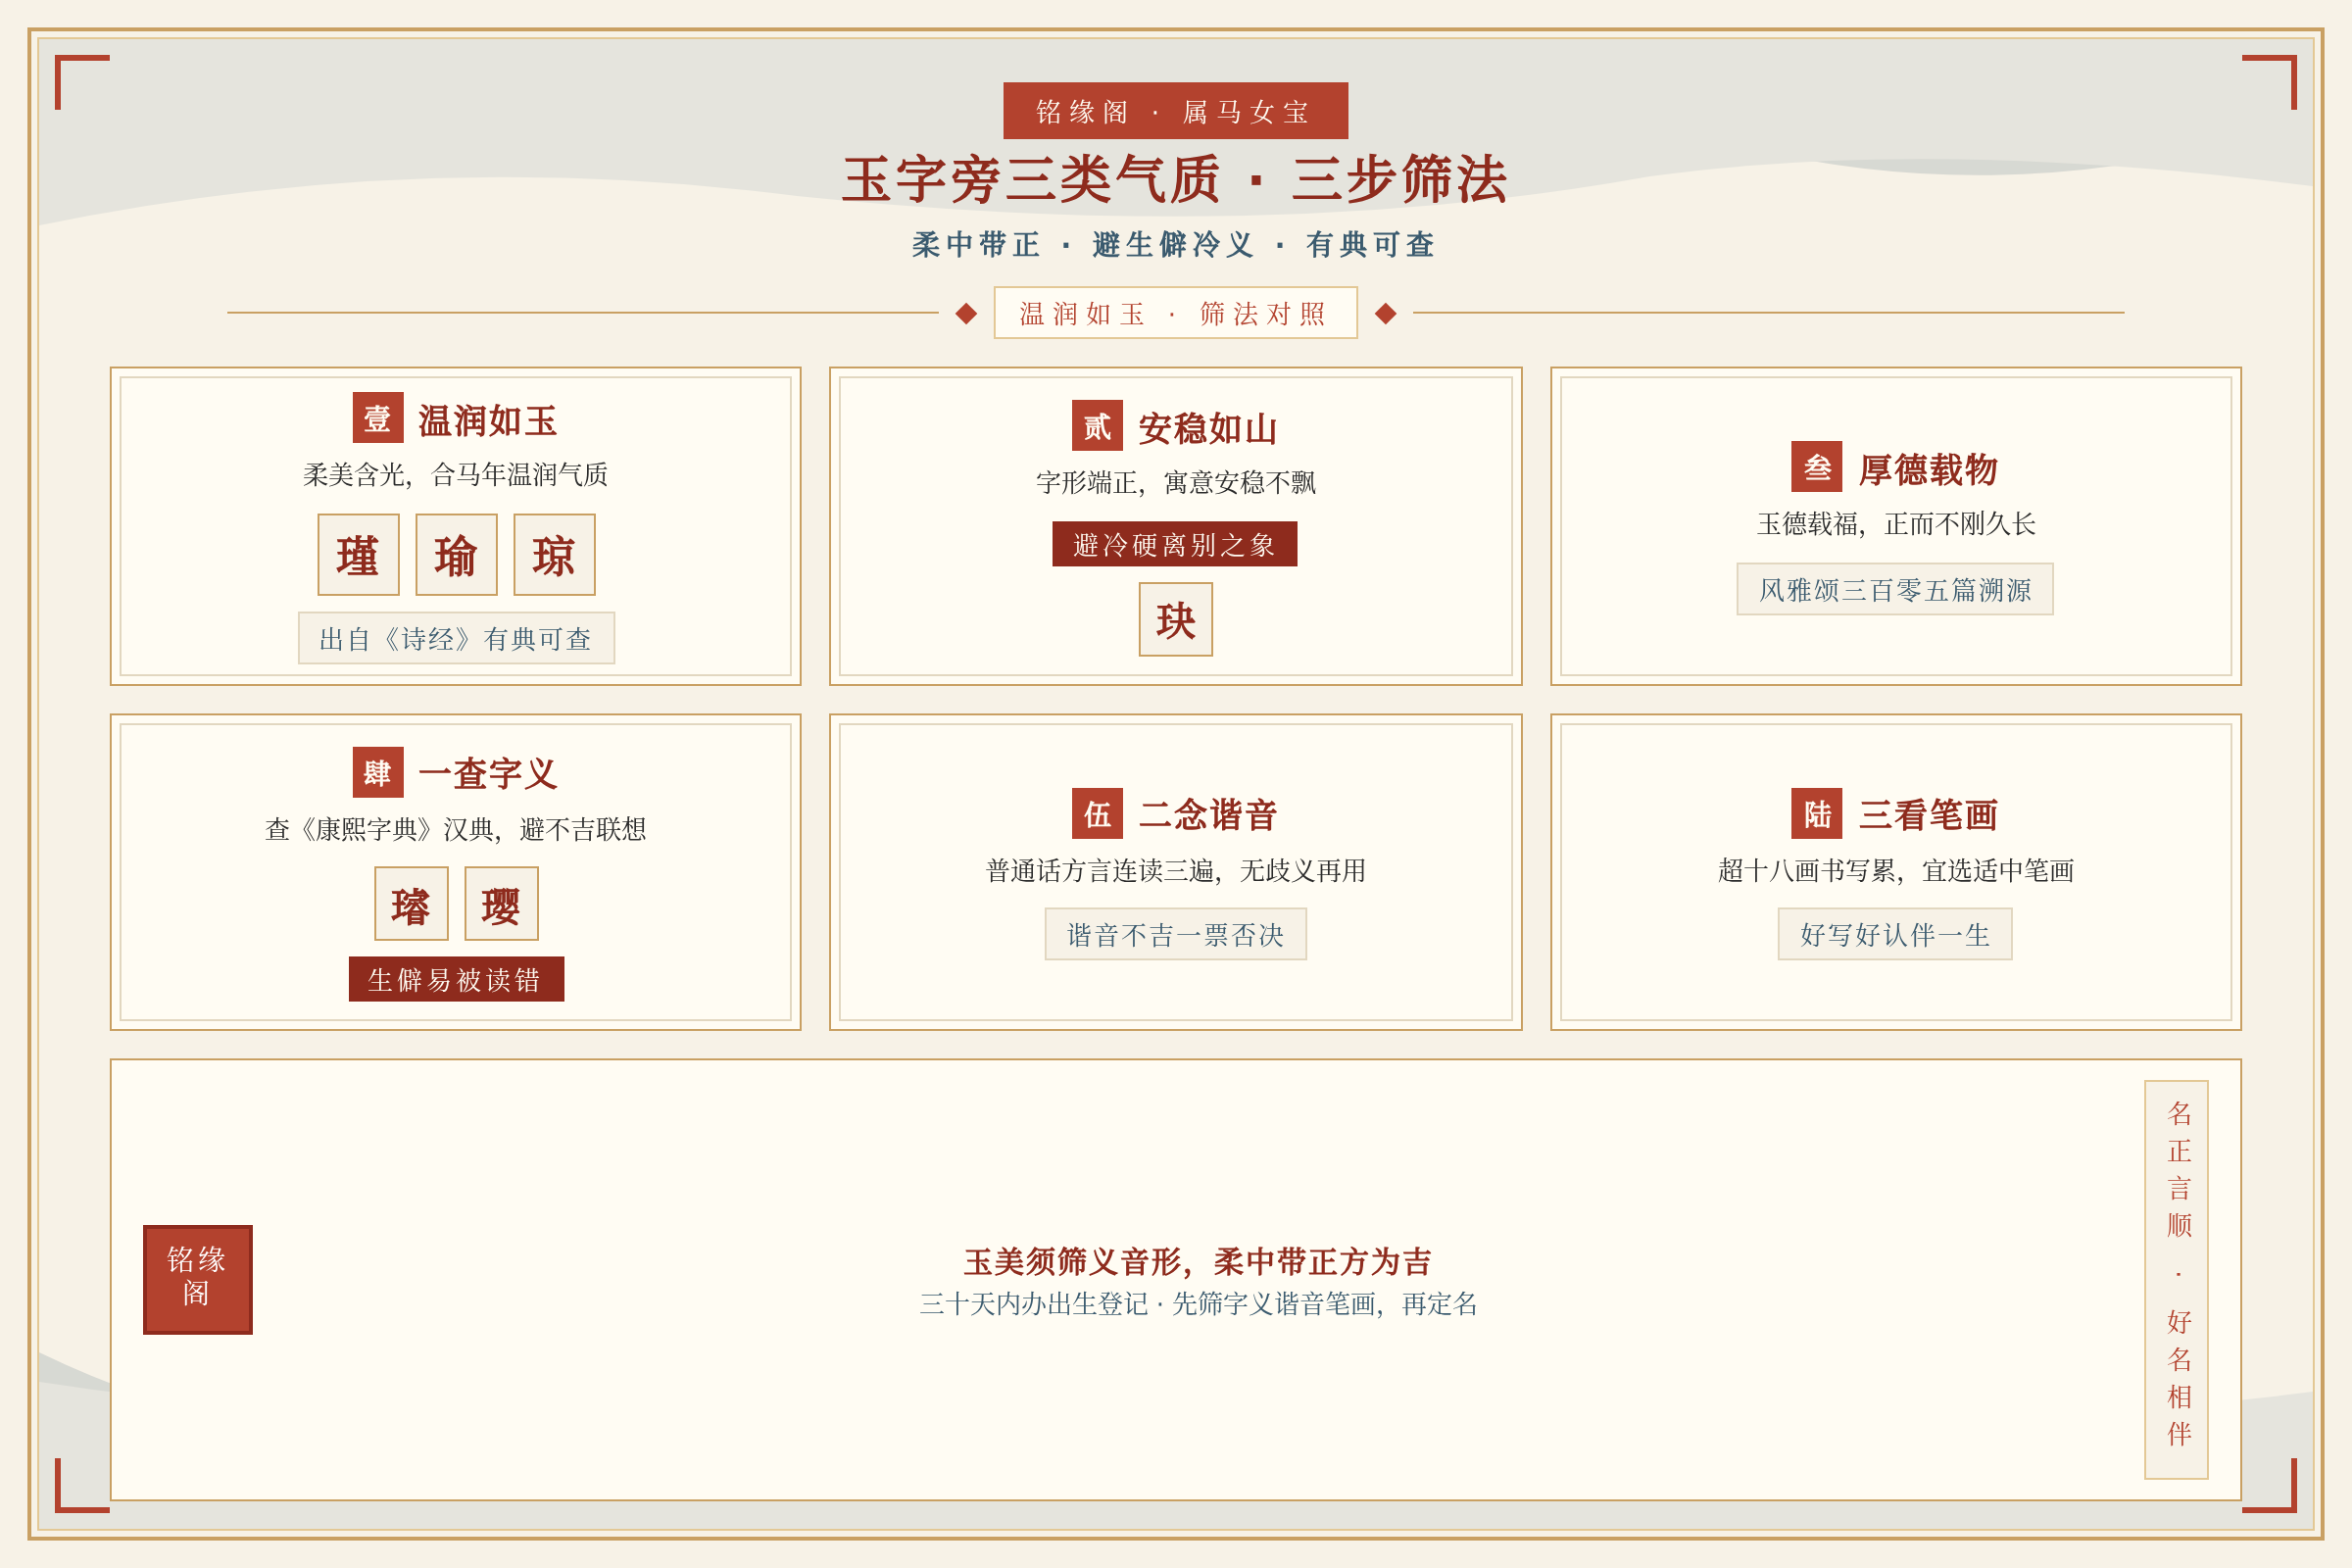Click the vertical 名正言顺 · 好名相伴 banner
The image size is (2352, 1568).
[x=2176, y=1279]
